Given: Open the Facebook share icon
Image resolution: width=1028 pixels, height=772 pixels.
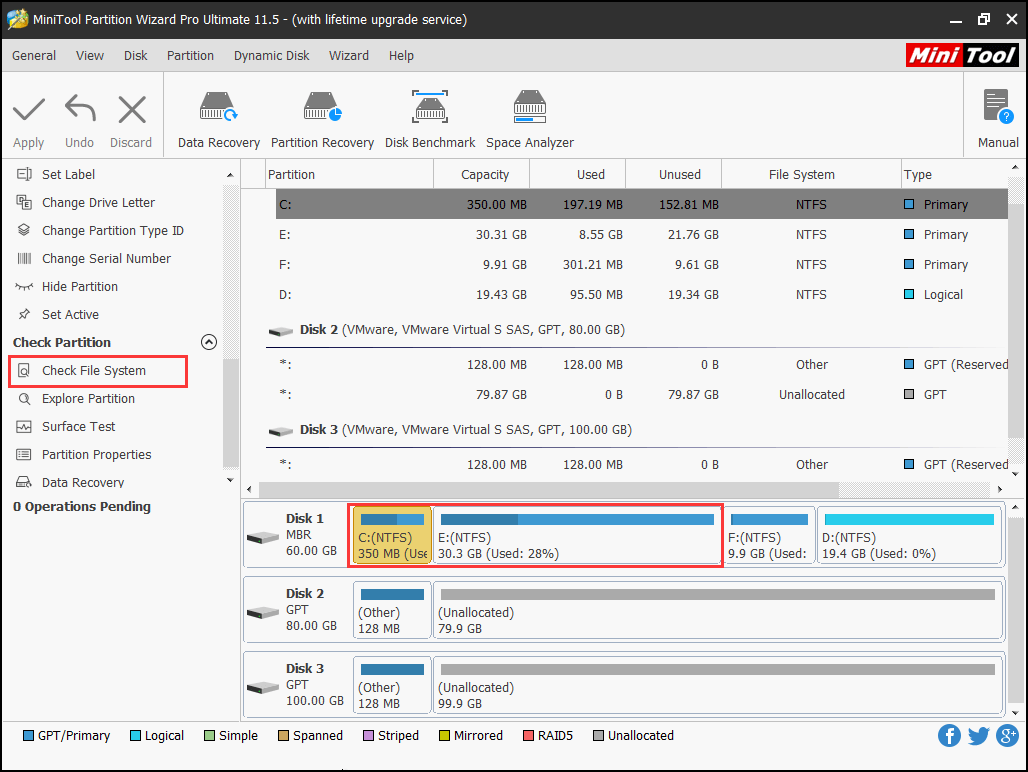Looking at the screenshot, I should (x=949, y=735).
